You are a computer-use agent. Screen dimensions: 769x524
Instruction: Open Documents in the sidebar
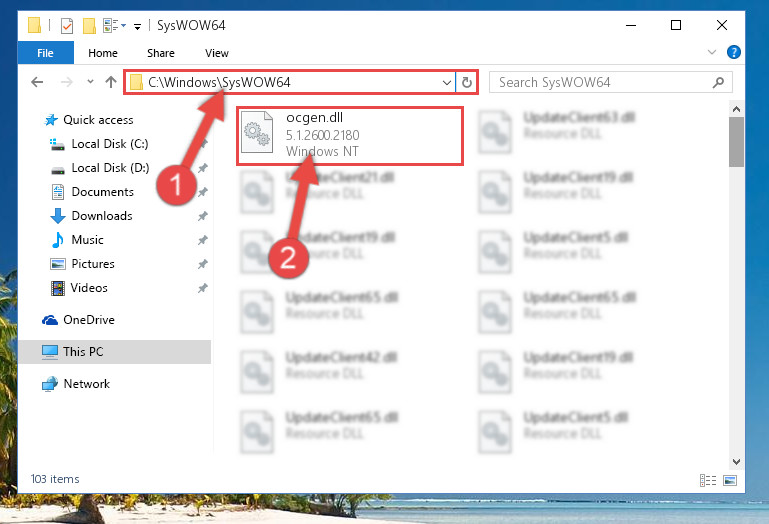(93, 192)
